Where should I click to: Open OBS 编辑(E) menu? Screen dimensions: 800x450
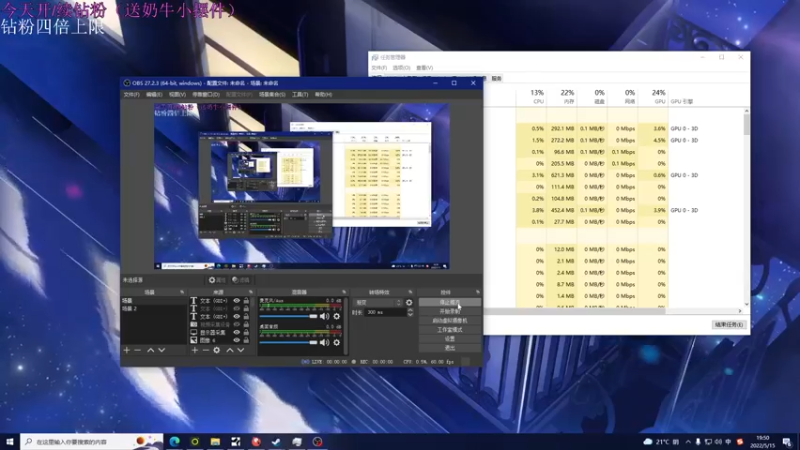[x=154, y=94]
